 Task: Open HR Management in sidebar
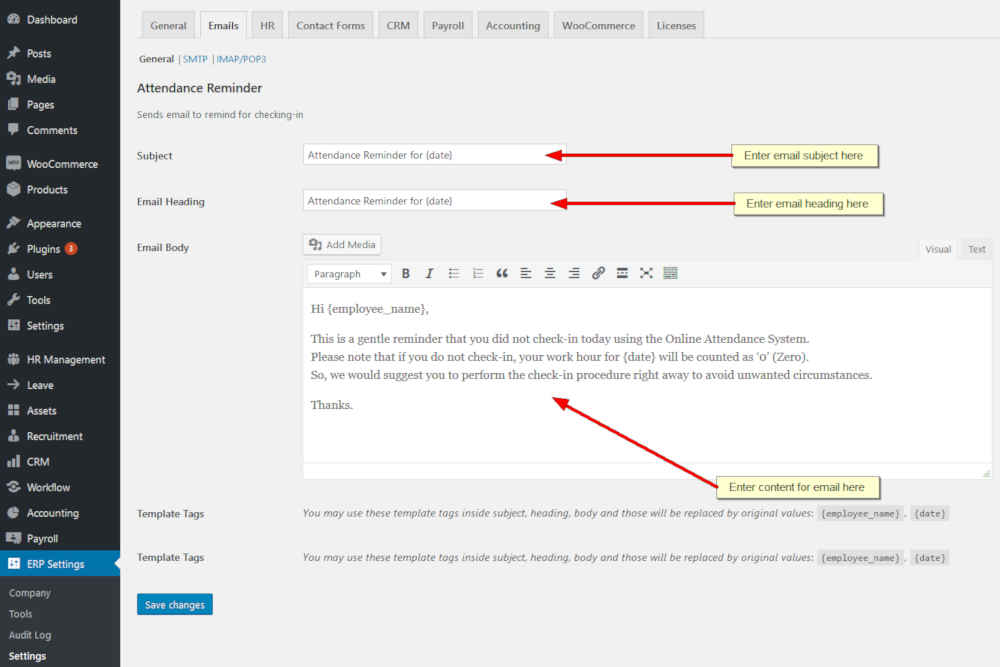click(65, 360)
